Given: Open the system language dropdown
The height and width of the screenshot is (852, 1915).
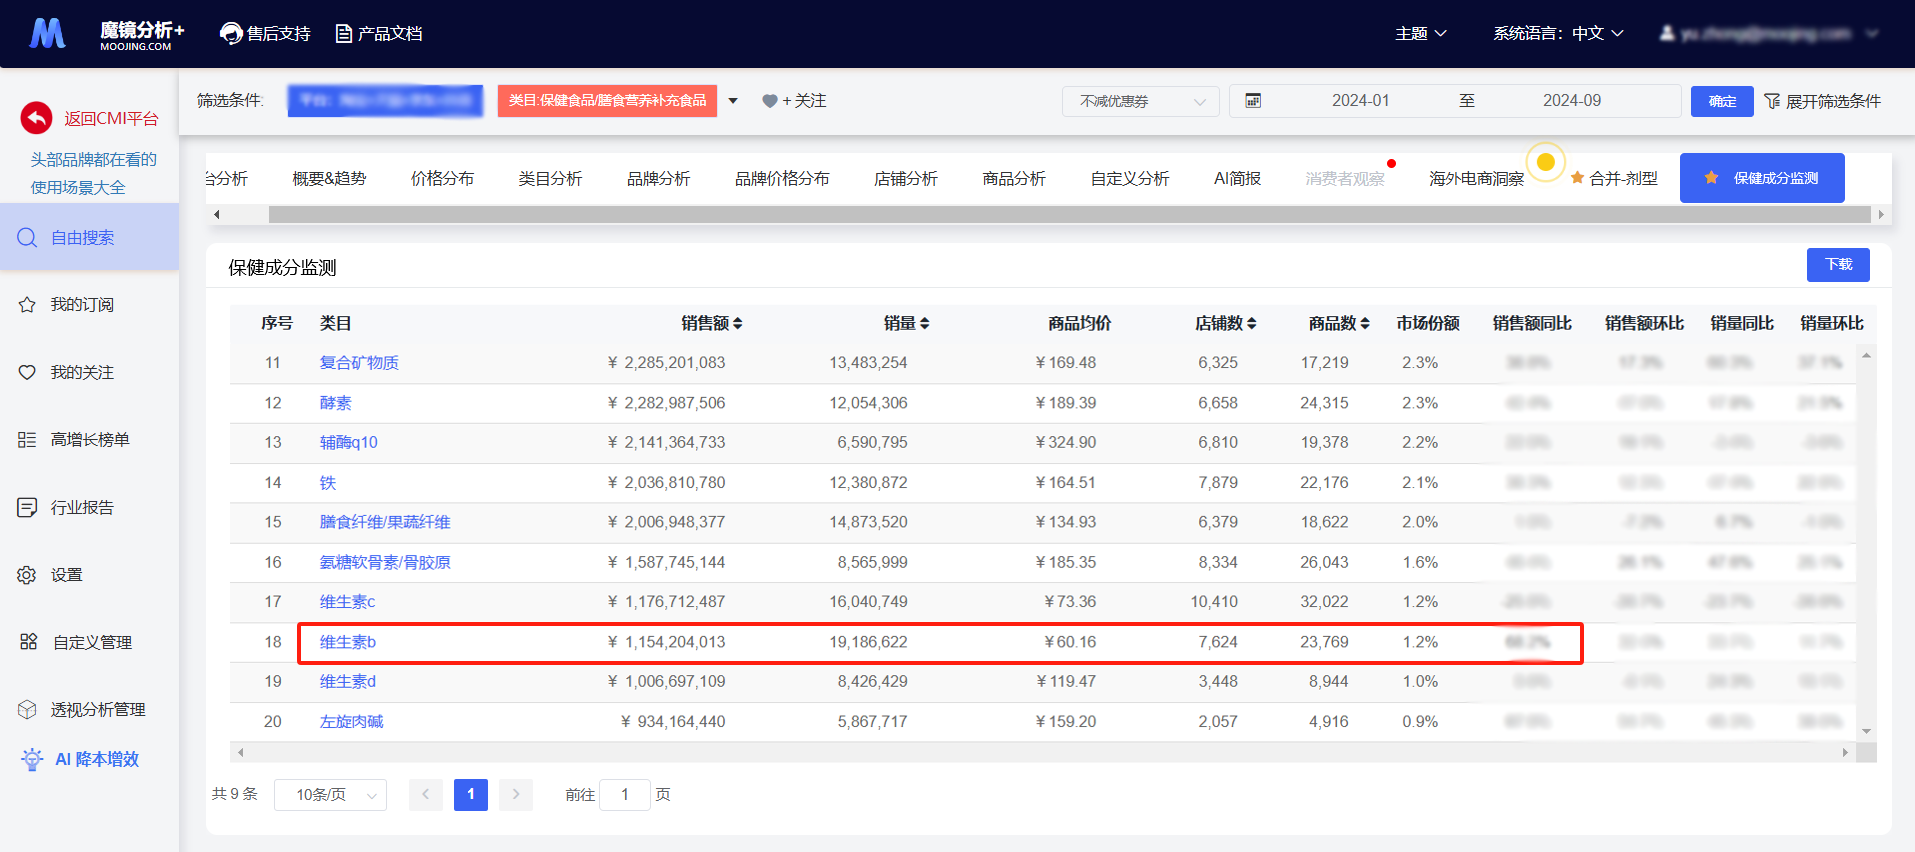Looking at the screenshot, I should coord(1558,33).
